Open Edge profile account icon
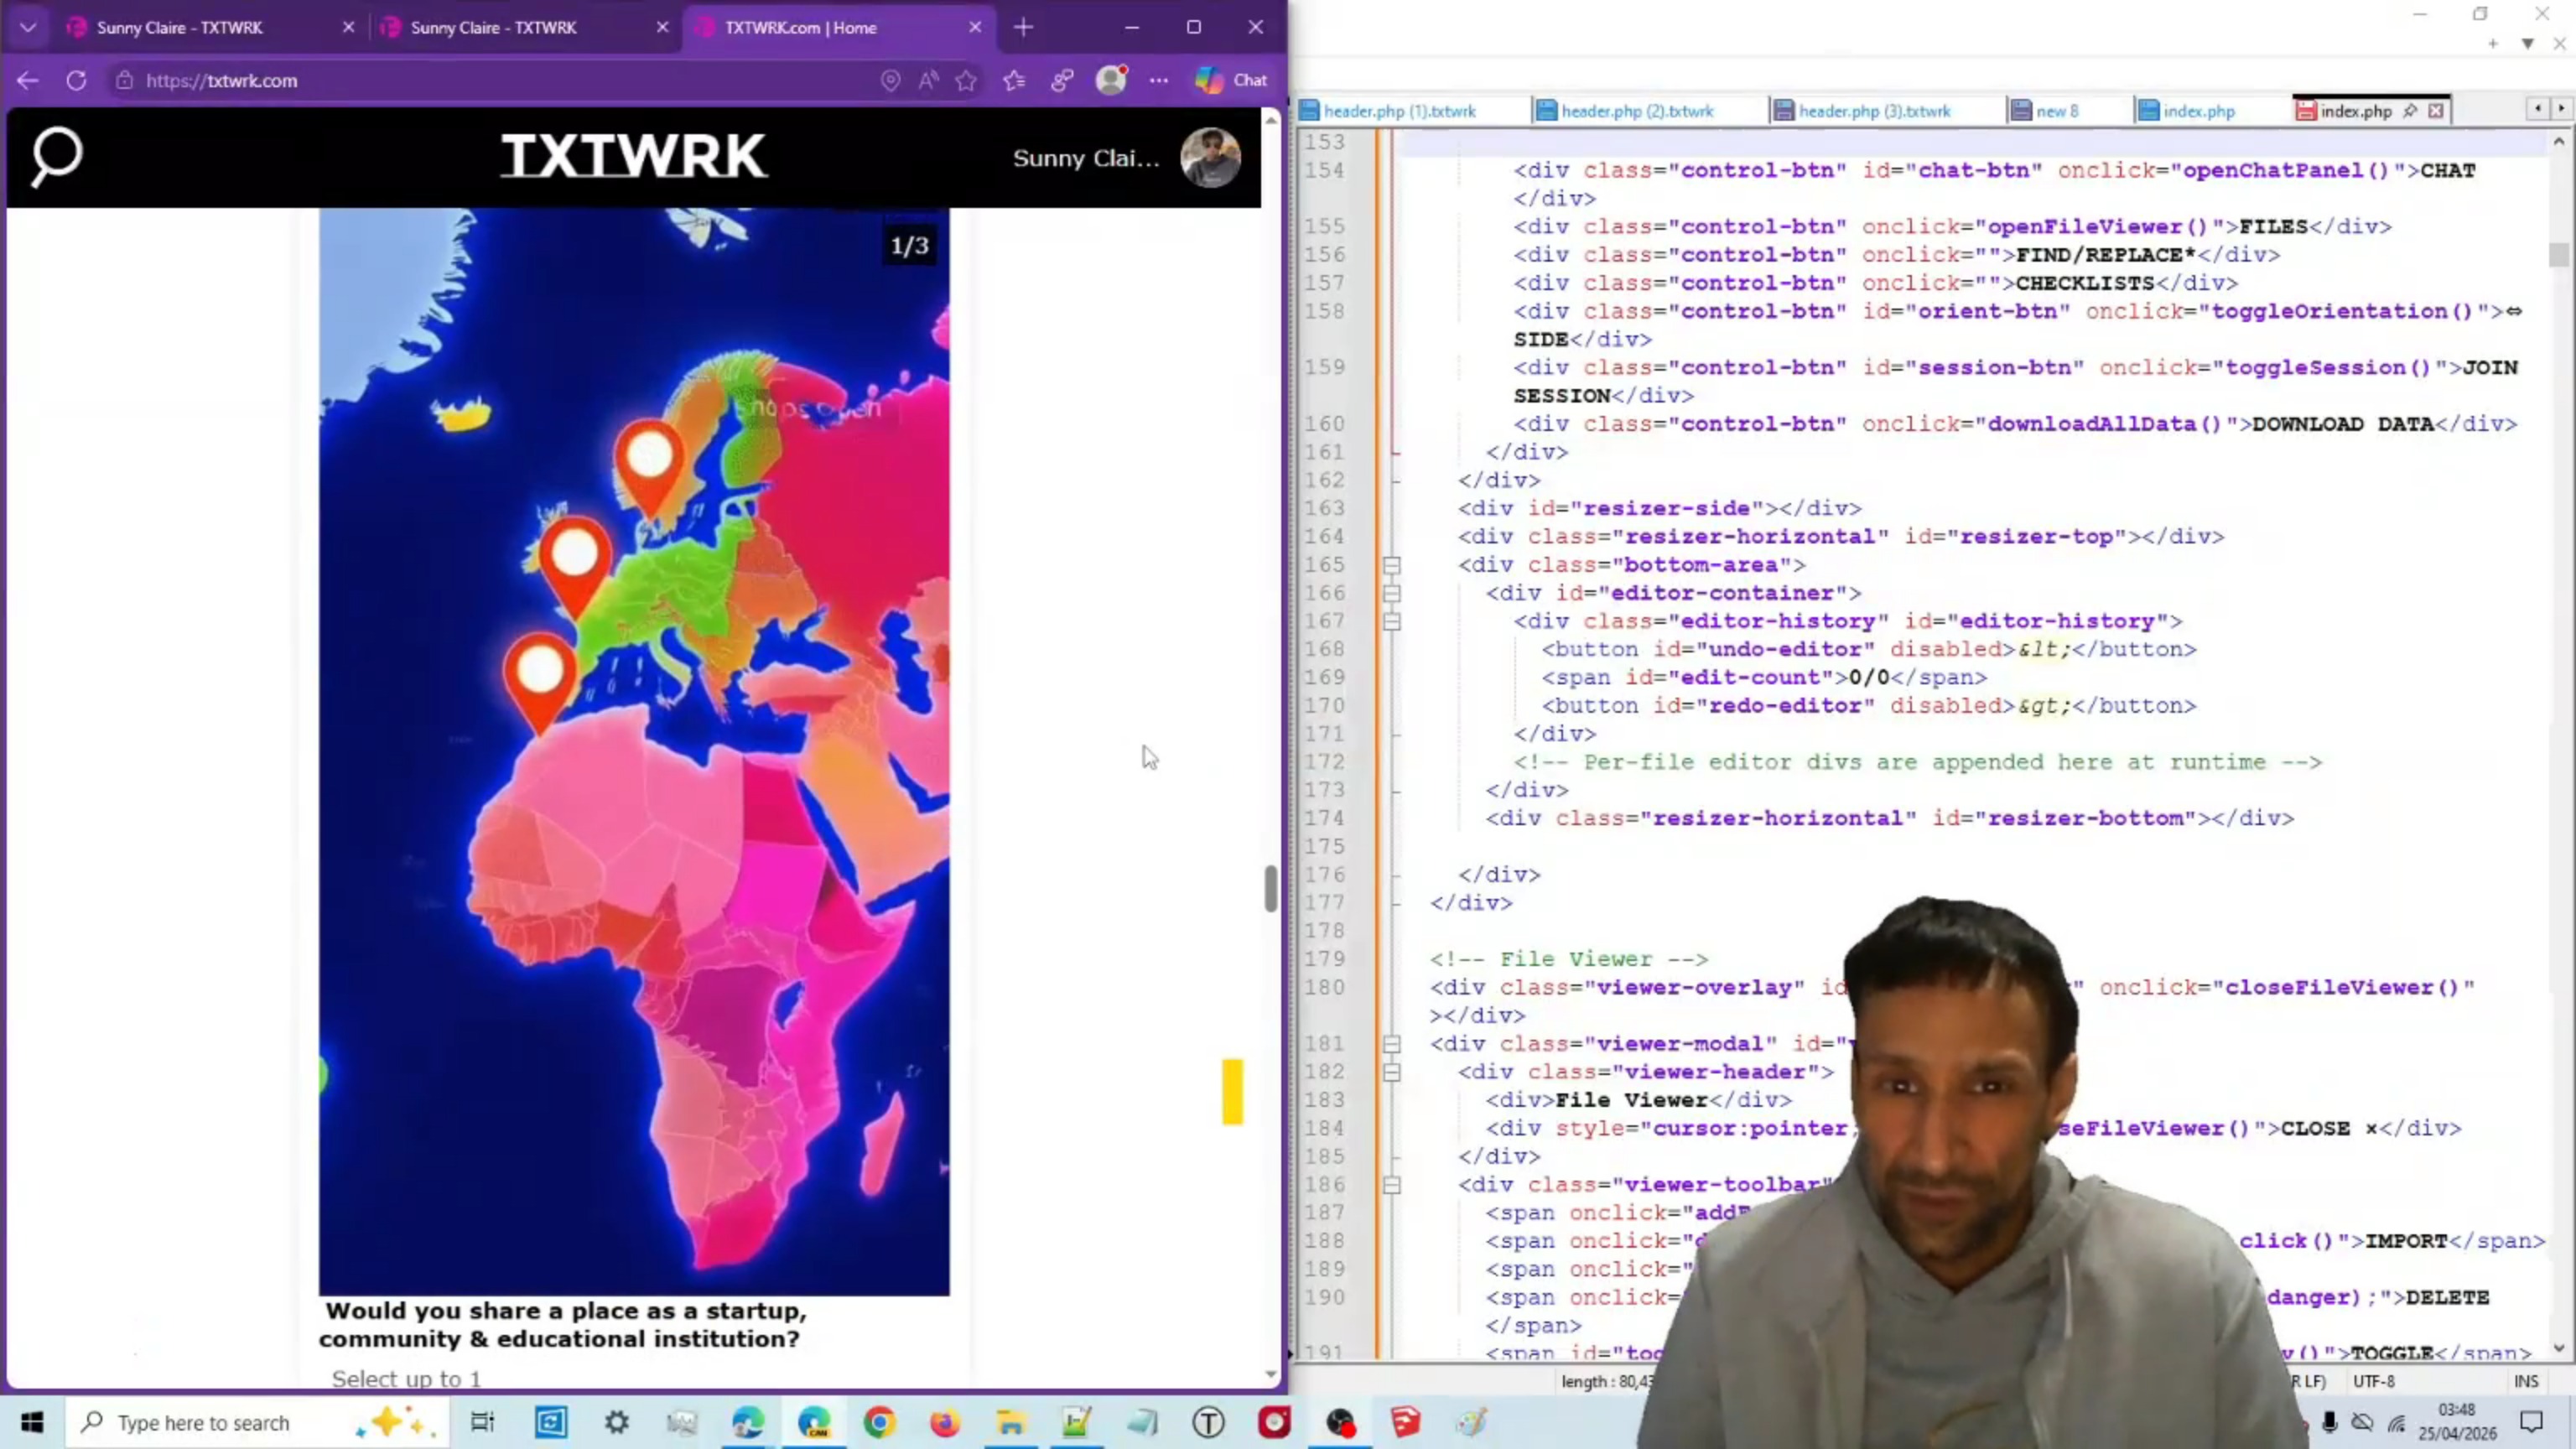Viewport: 2576px width, 1449px height. click(x=1111, y=80)
